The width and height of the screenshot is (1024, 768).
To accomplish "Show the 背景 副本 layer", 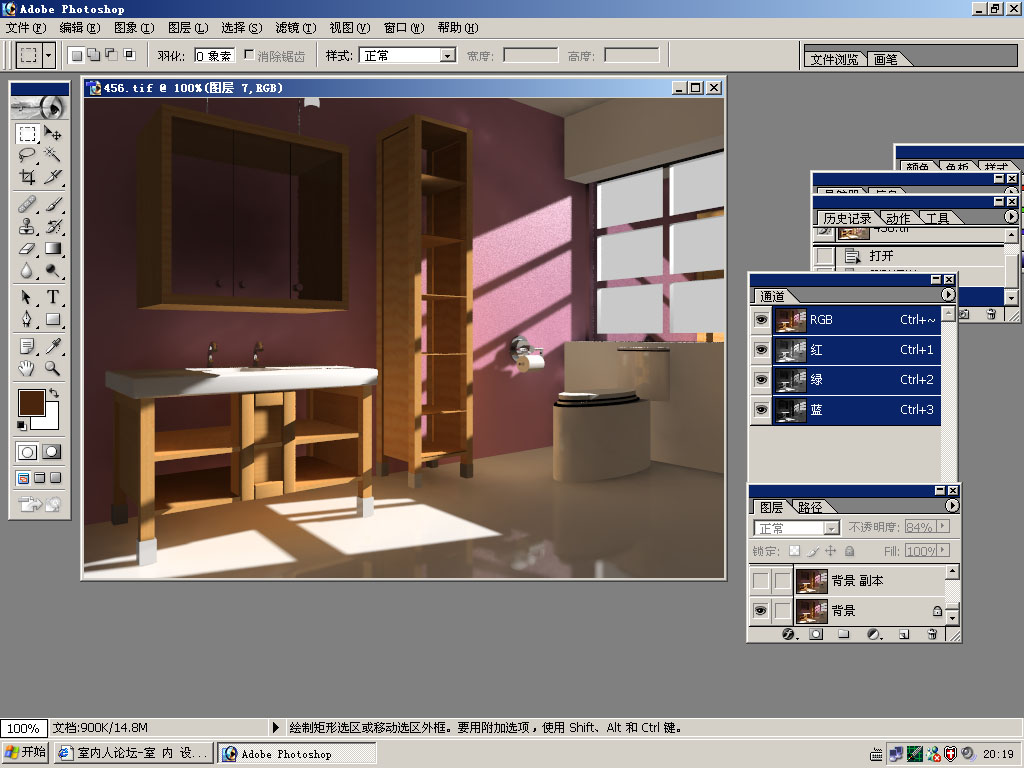I will pyautogui.click(x=761, y=581).
